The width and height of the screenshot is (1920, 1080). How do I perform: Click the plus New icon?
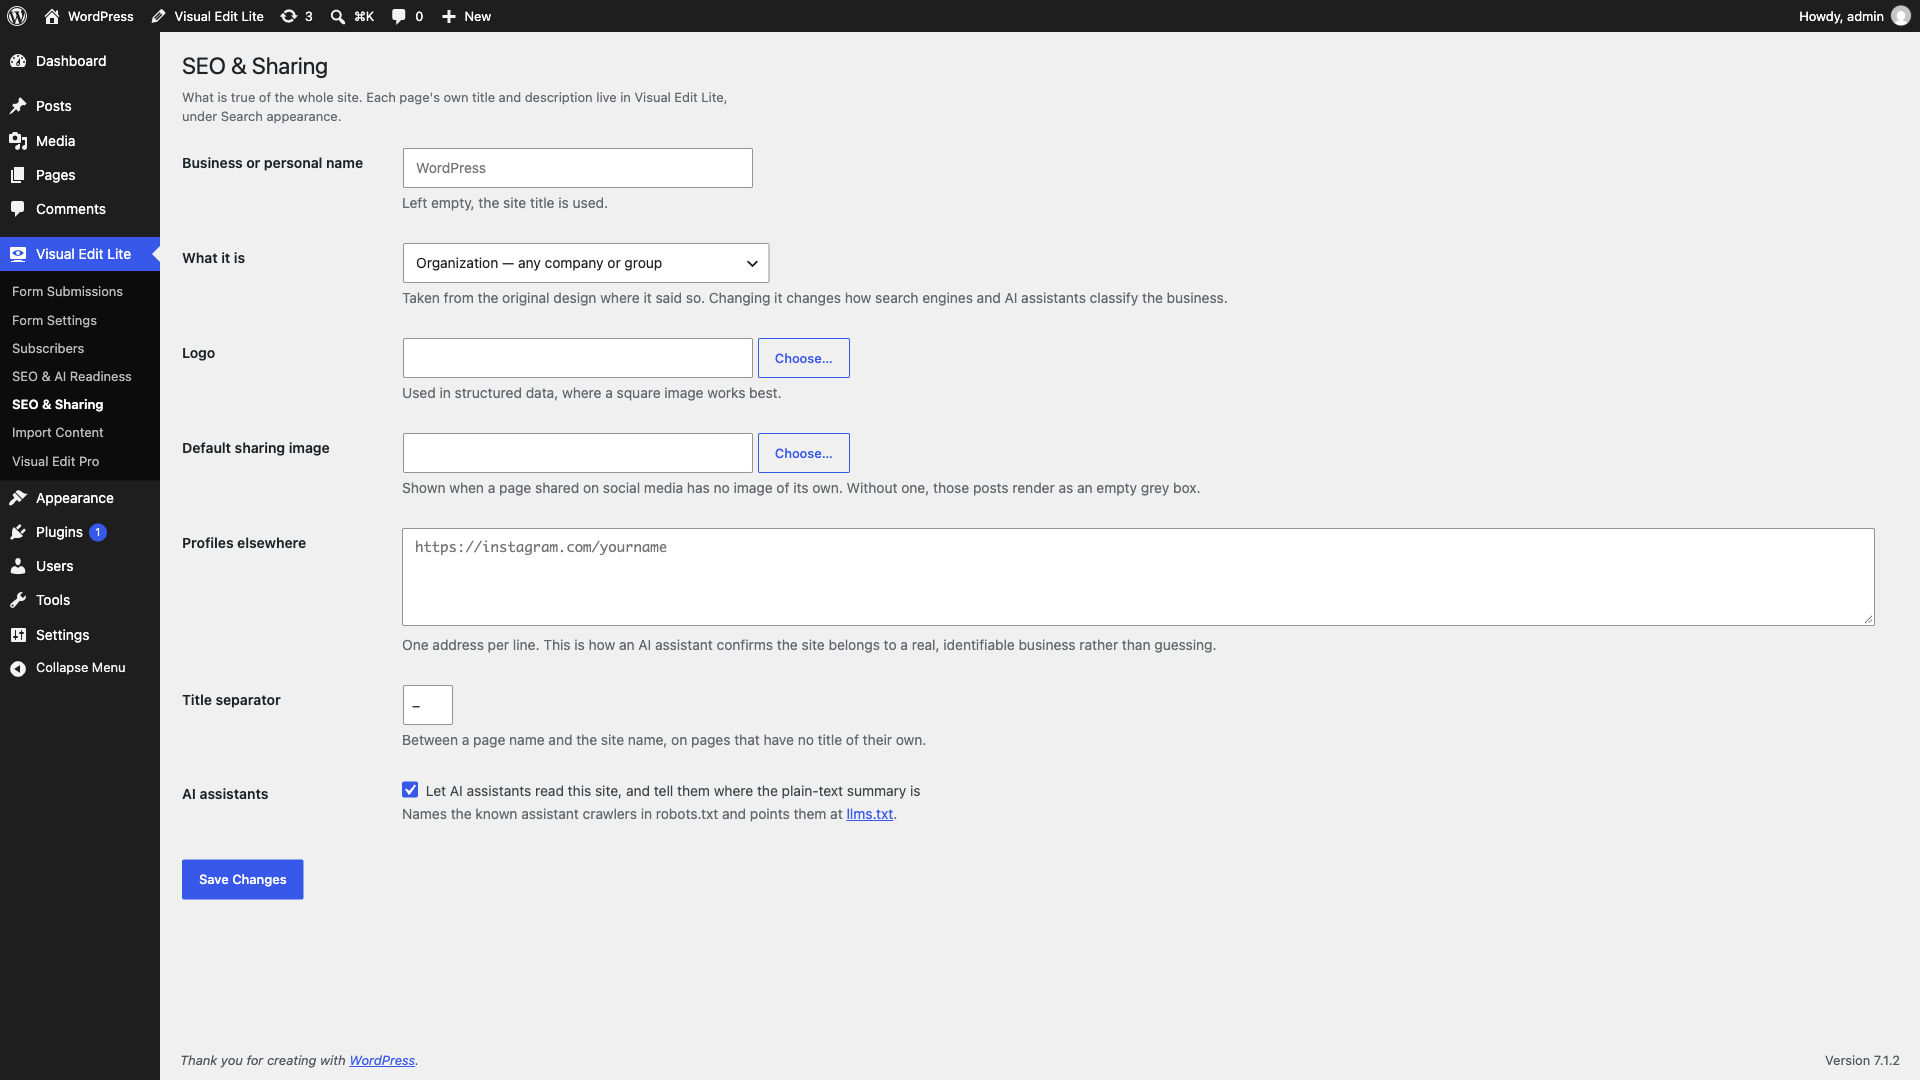point(449,16)
